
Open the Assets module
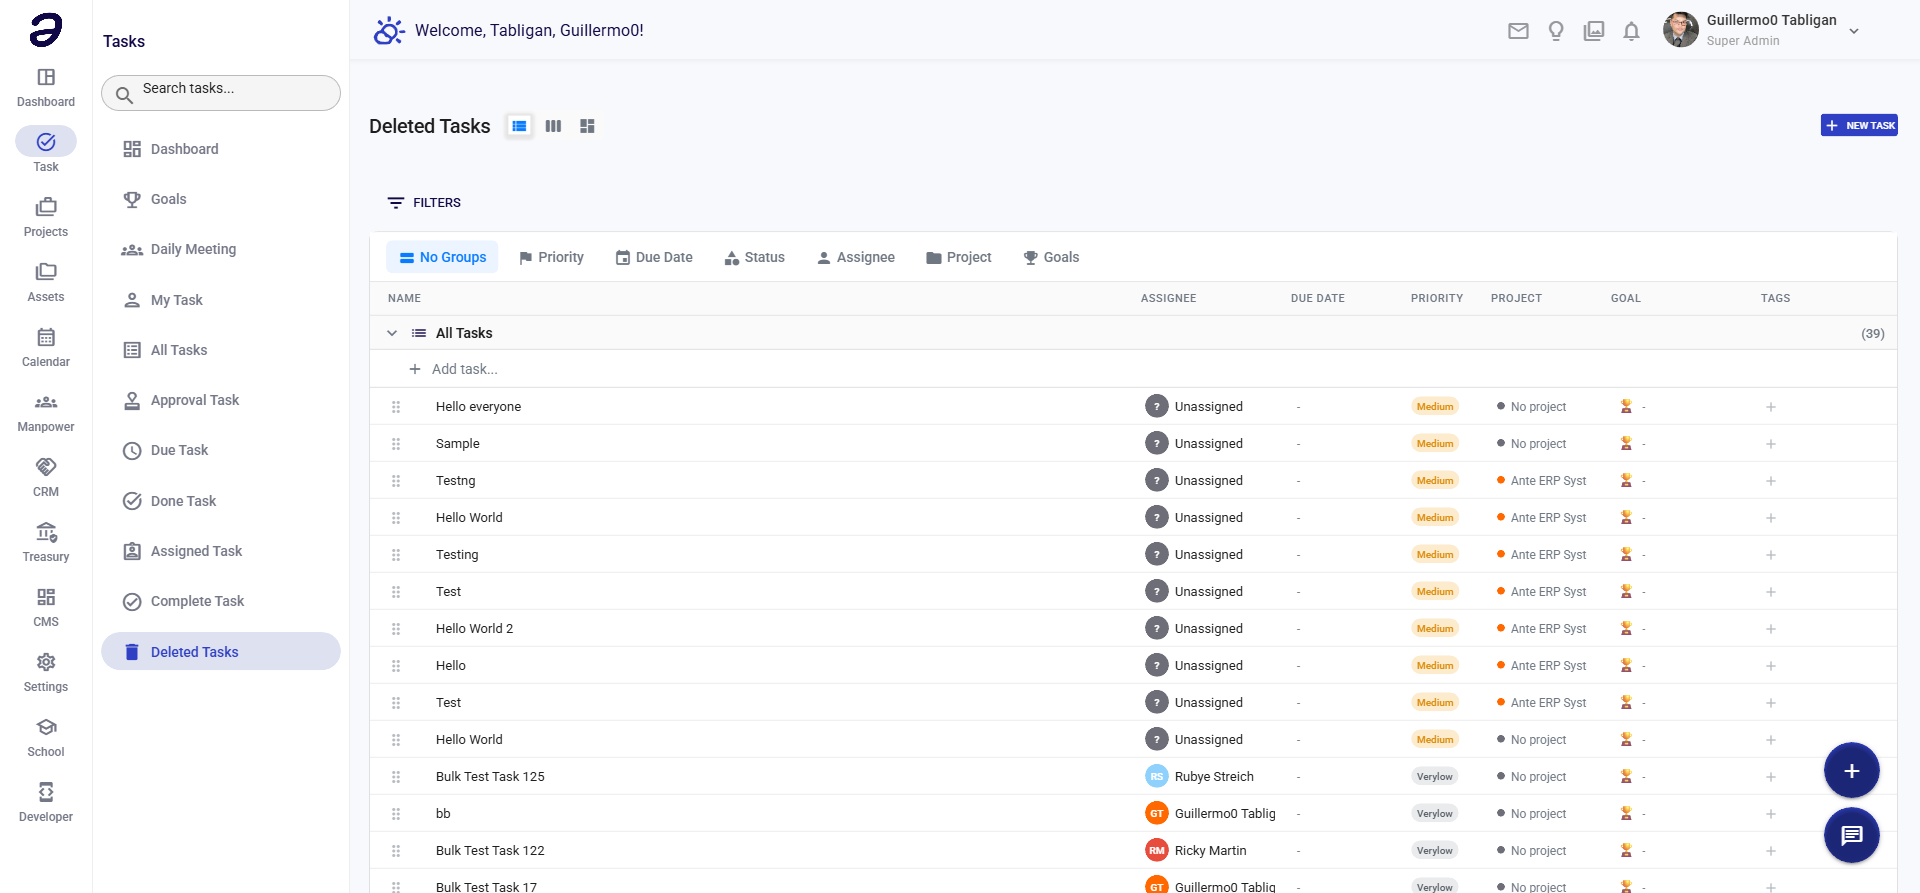point(46,282)
